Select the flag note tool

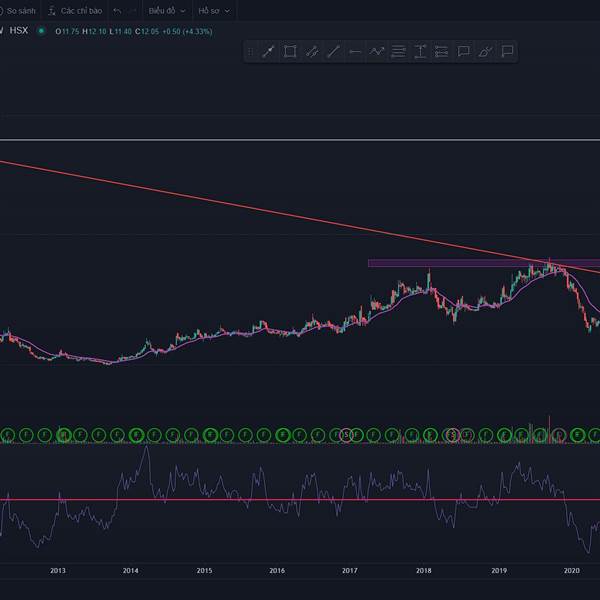(507, 51)
